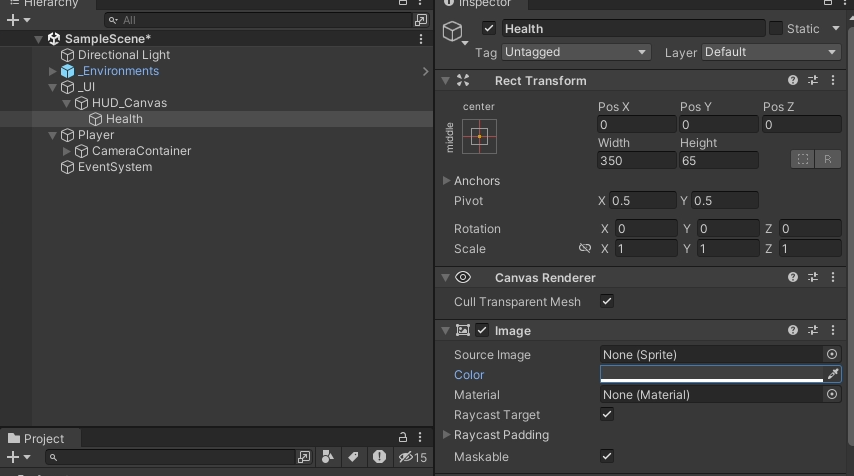The height and width of the screenshot is (476, 854).
Task: Collapse HUD_Canvas object
Action: point(66,103)
